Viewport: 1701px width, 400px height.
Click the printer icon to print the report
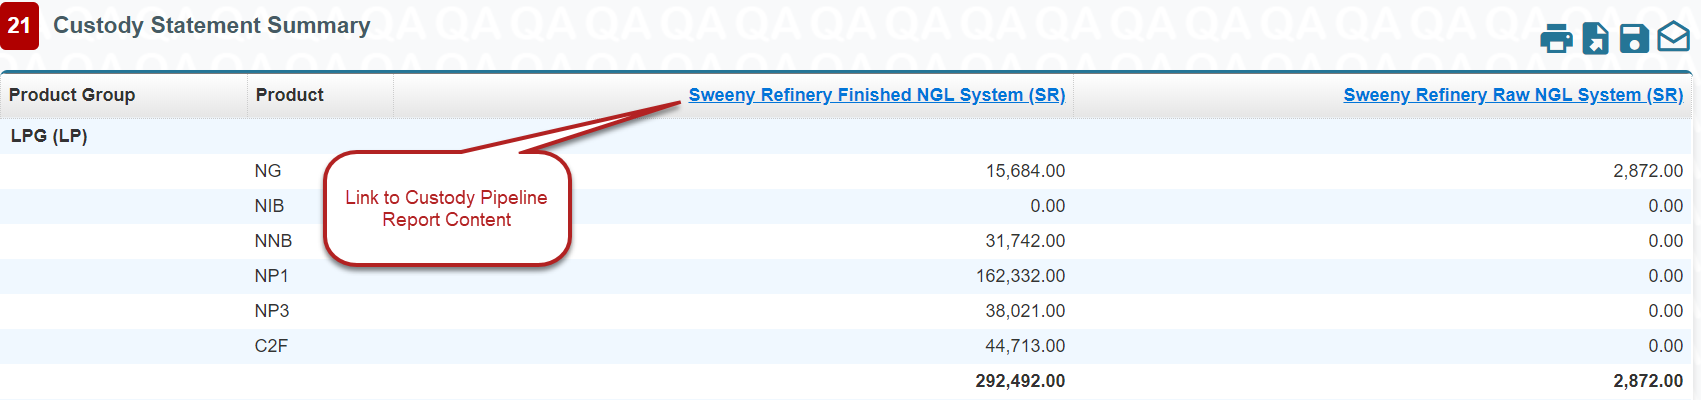pos(1556,39)
